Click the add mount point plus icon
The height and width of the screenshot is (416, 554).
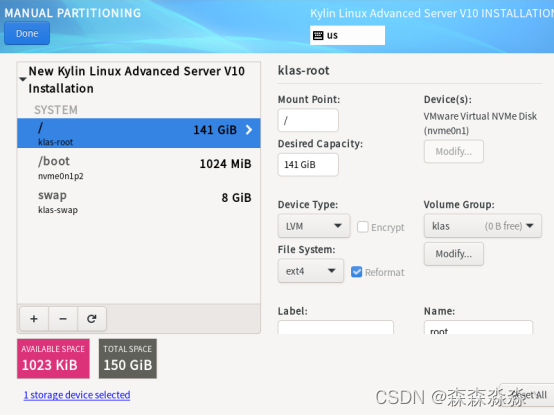[x=34, y=319]
